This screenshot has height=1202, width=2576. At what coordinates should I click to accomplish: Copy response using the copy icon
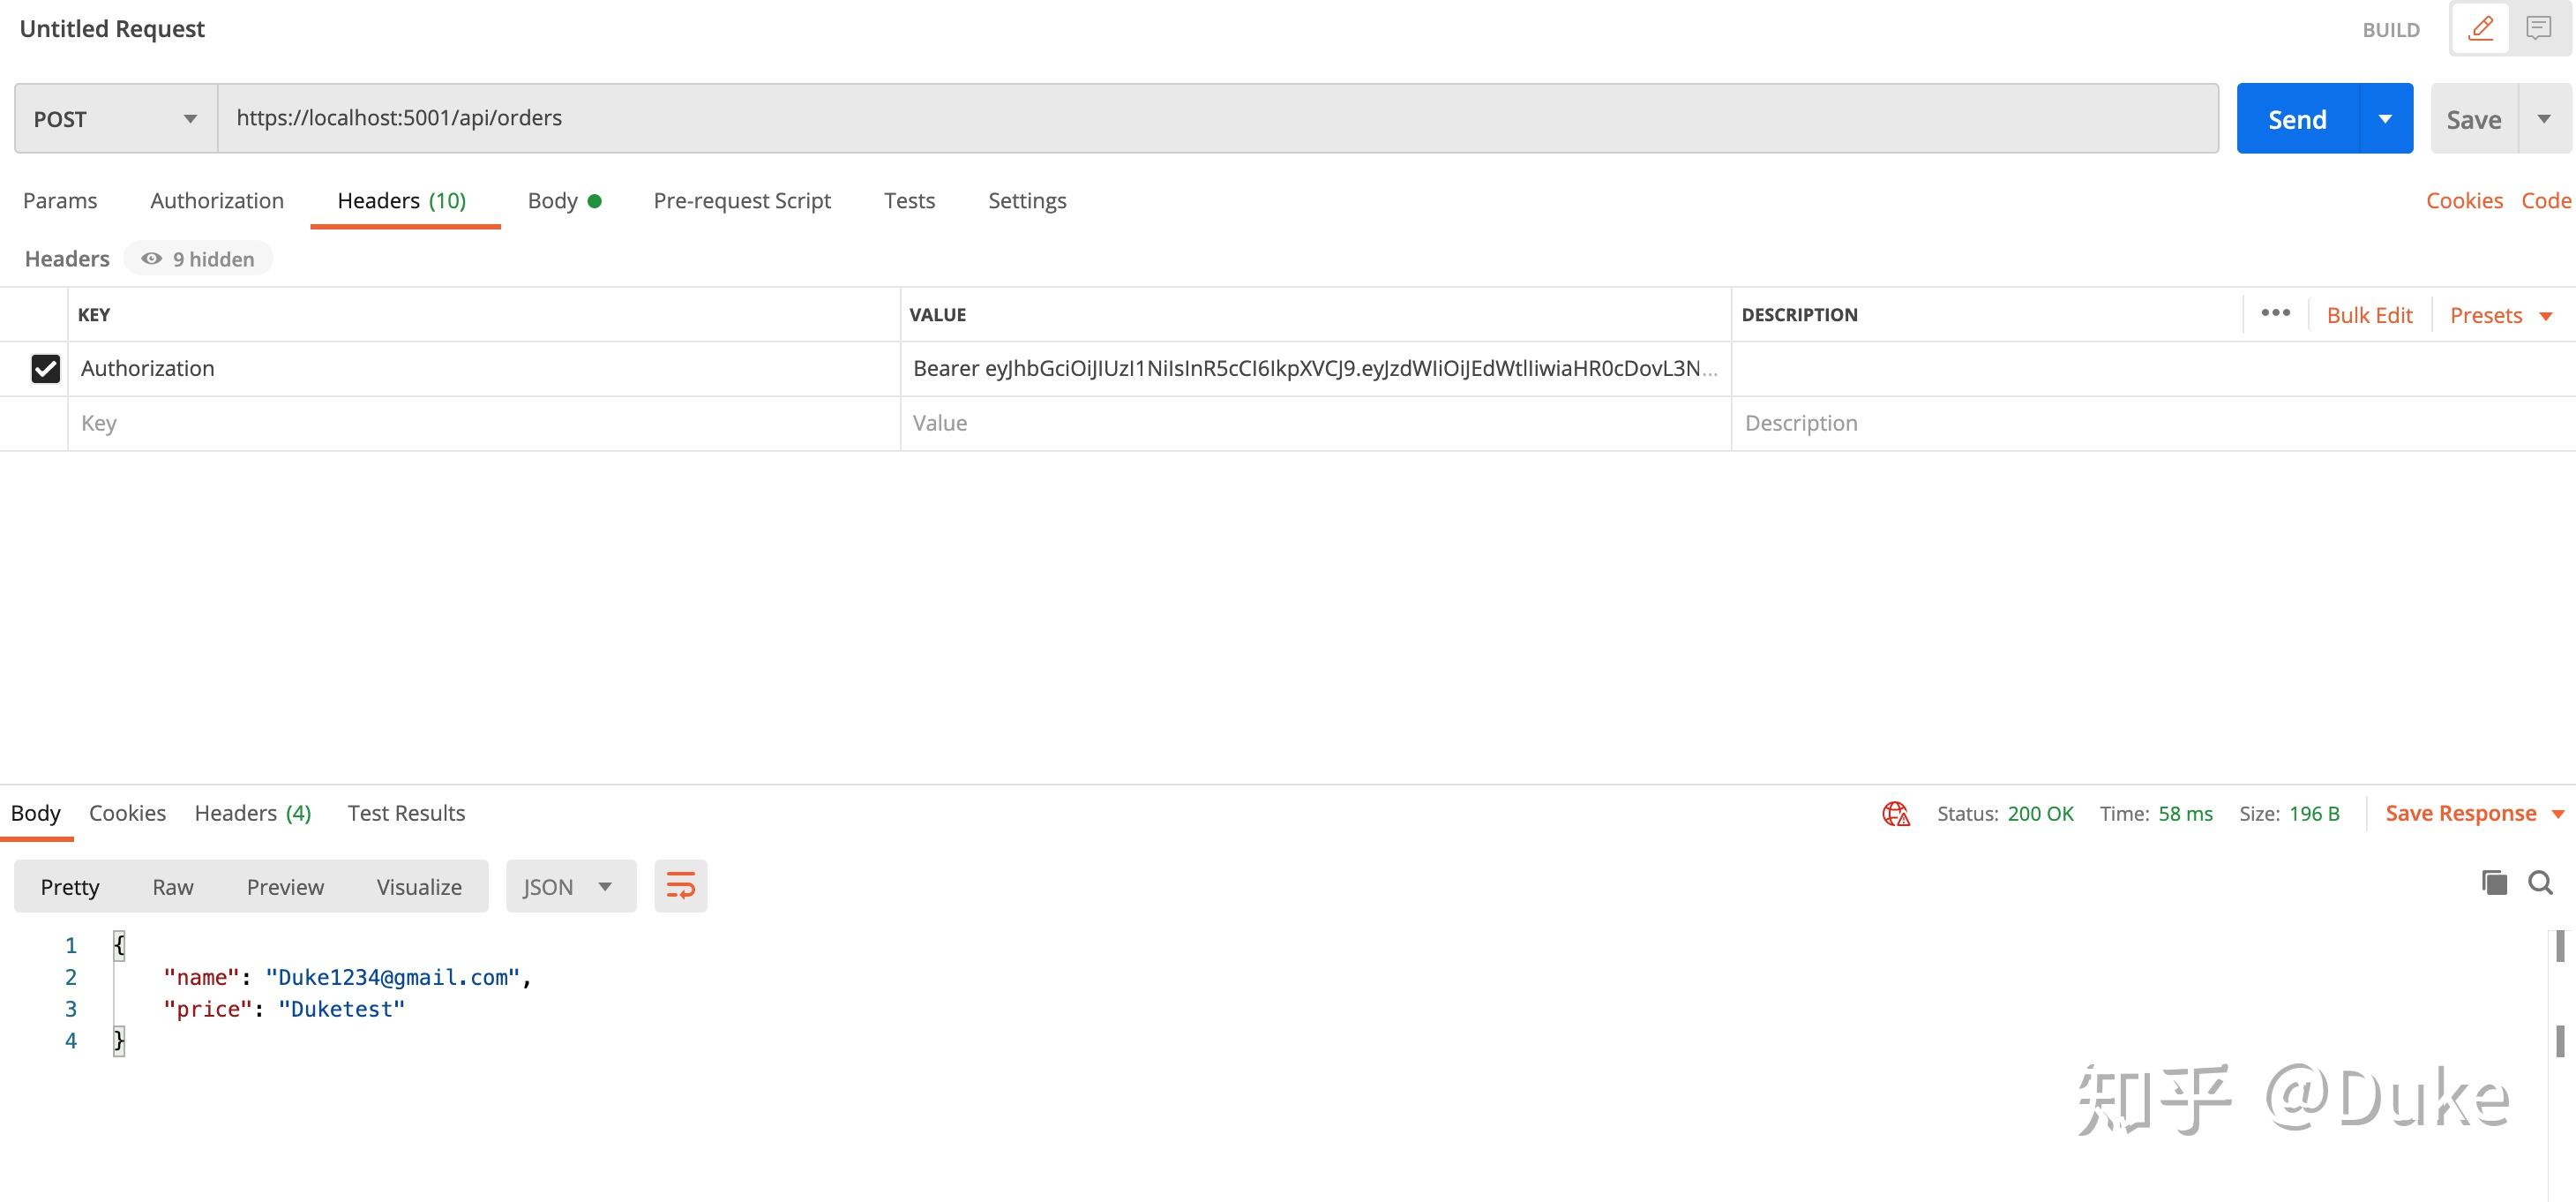click(x=2494, y=882)
